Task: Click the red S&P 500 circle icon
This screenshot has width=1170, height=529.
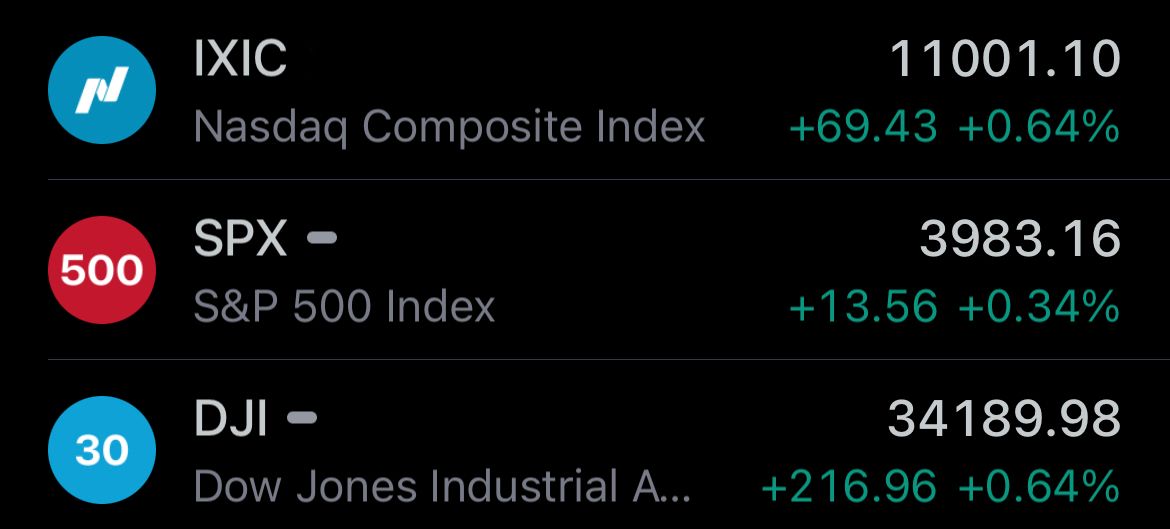Action: click(x=101, y=270)
